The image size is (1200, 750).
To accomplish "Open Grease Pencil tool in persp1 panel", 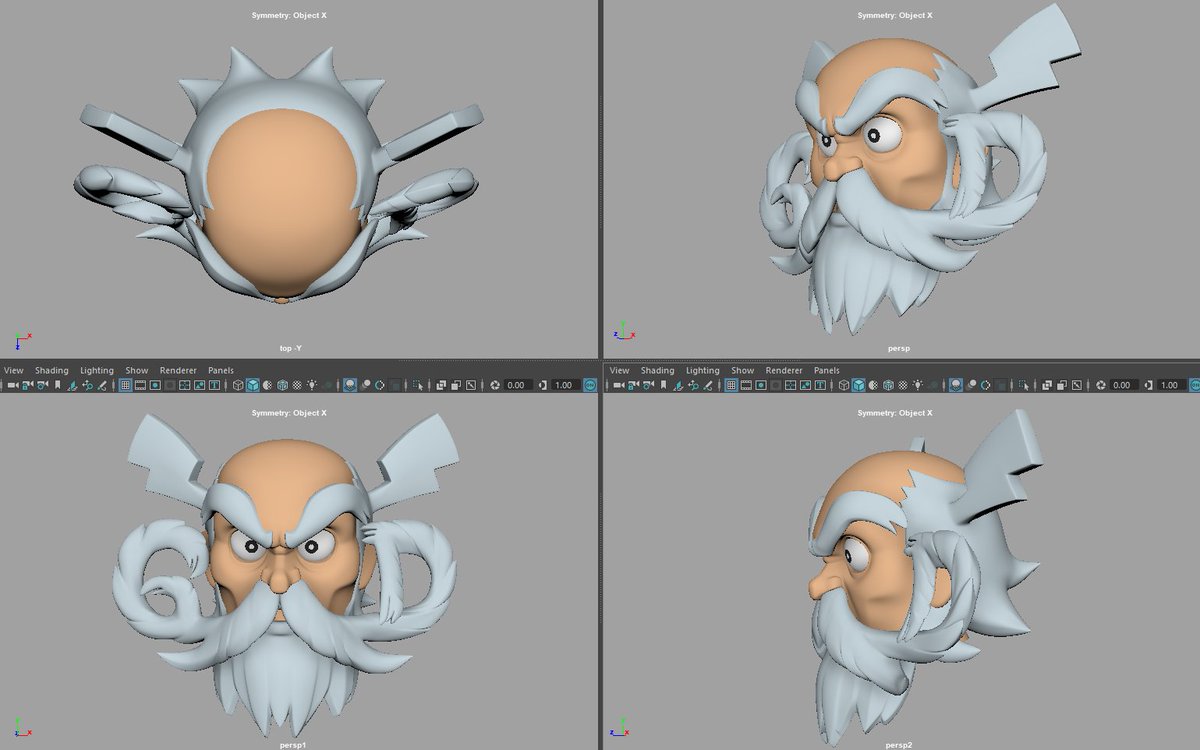I will 104,385.
